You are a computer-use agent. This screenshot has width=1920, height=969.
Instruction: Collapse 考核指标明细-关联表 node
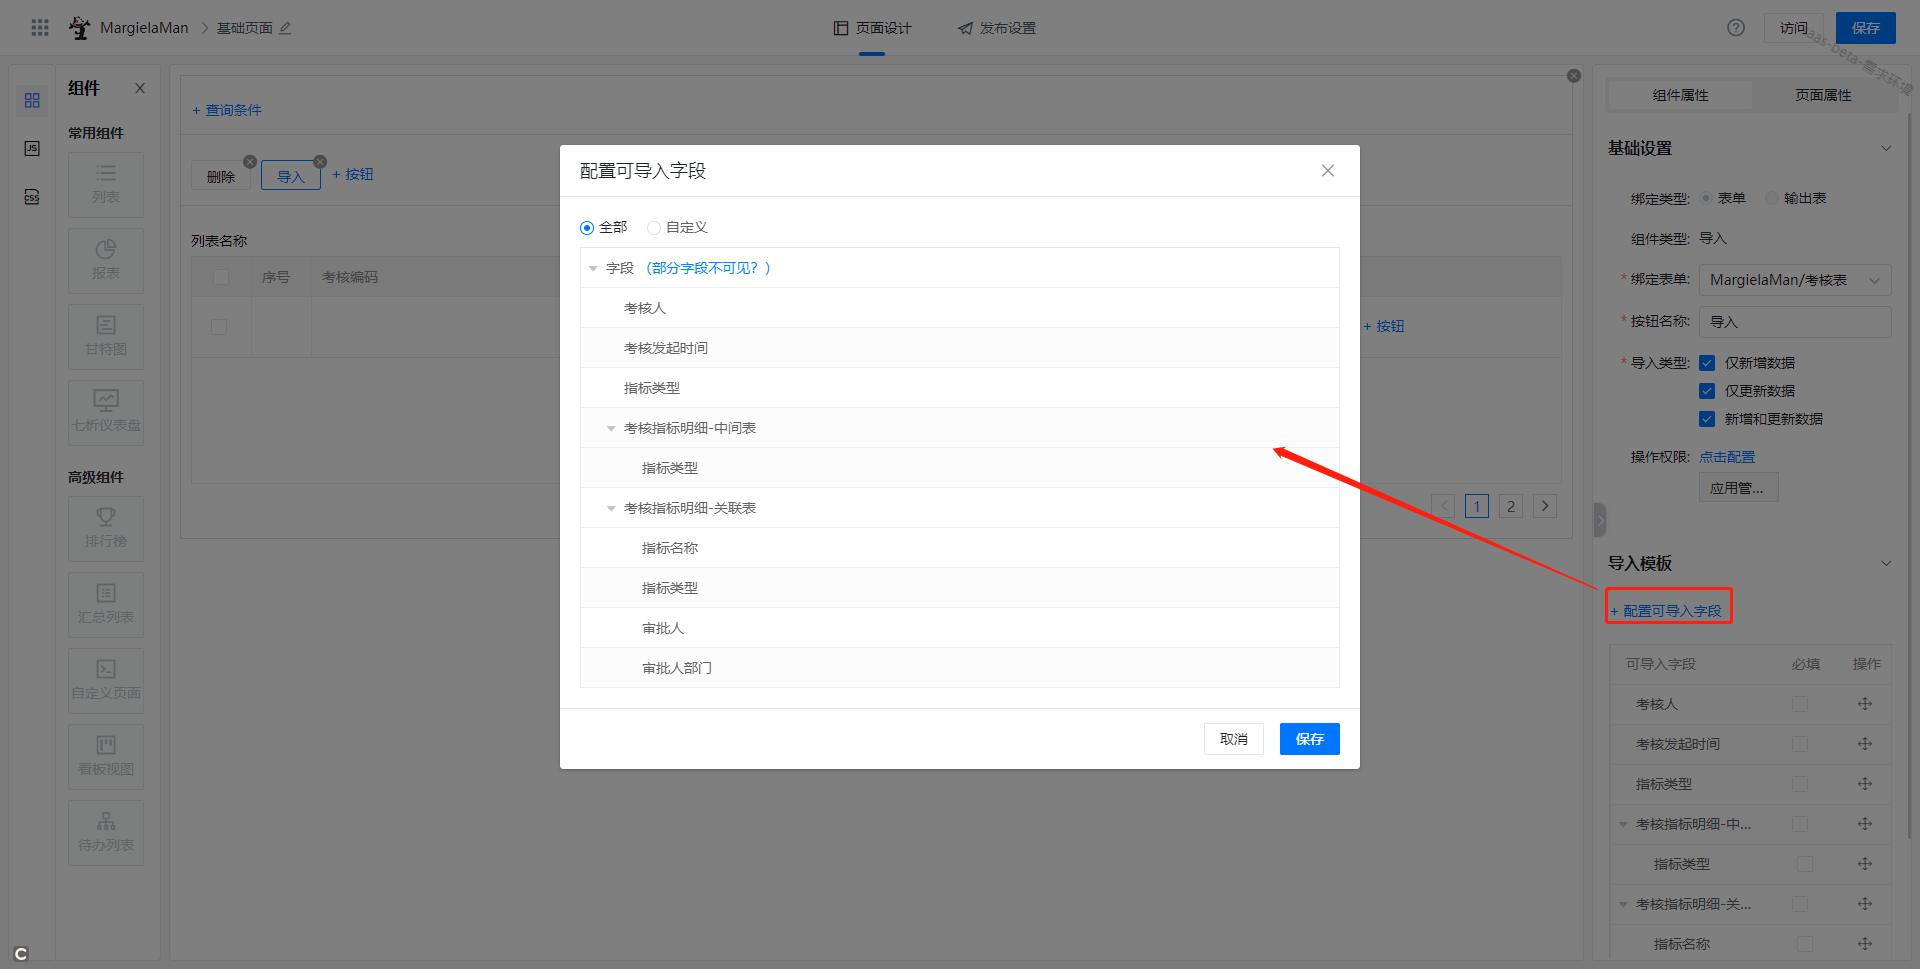(611, 508)
